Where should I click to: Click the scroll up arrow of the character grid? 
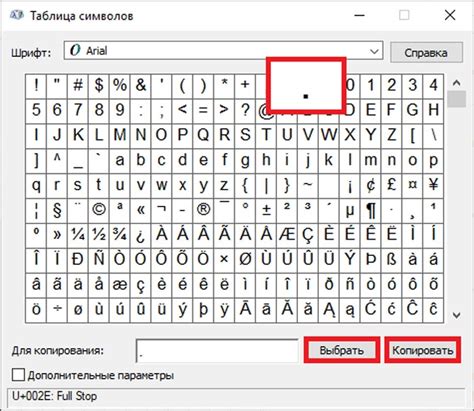[x=456, y=83]
